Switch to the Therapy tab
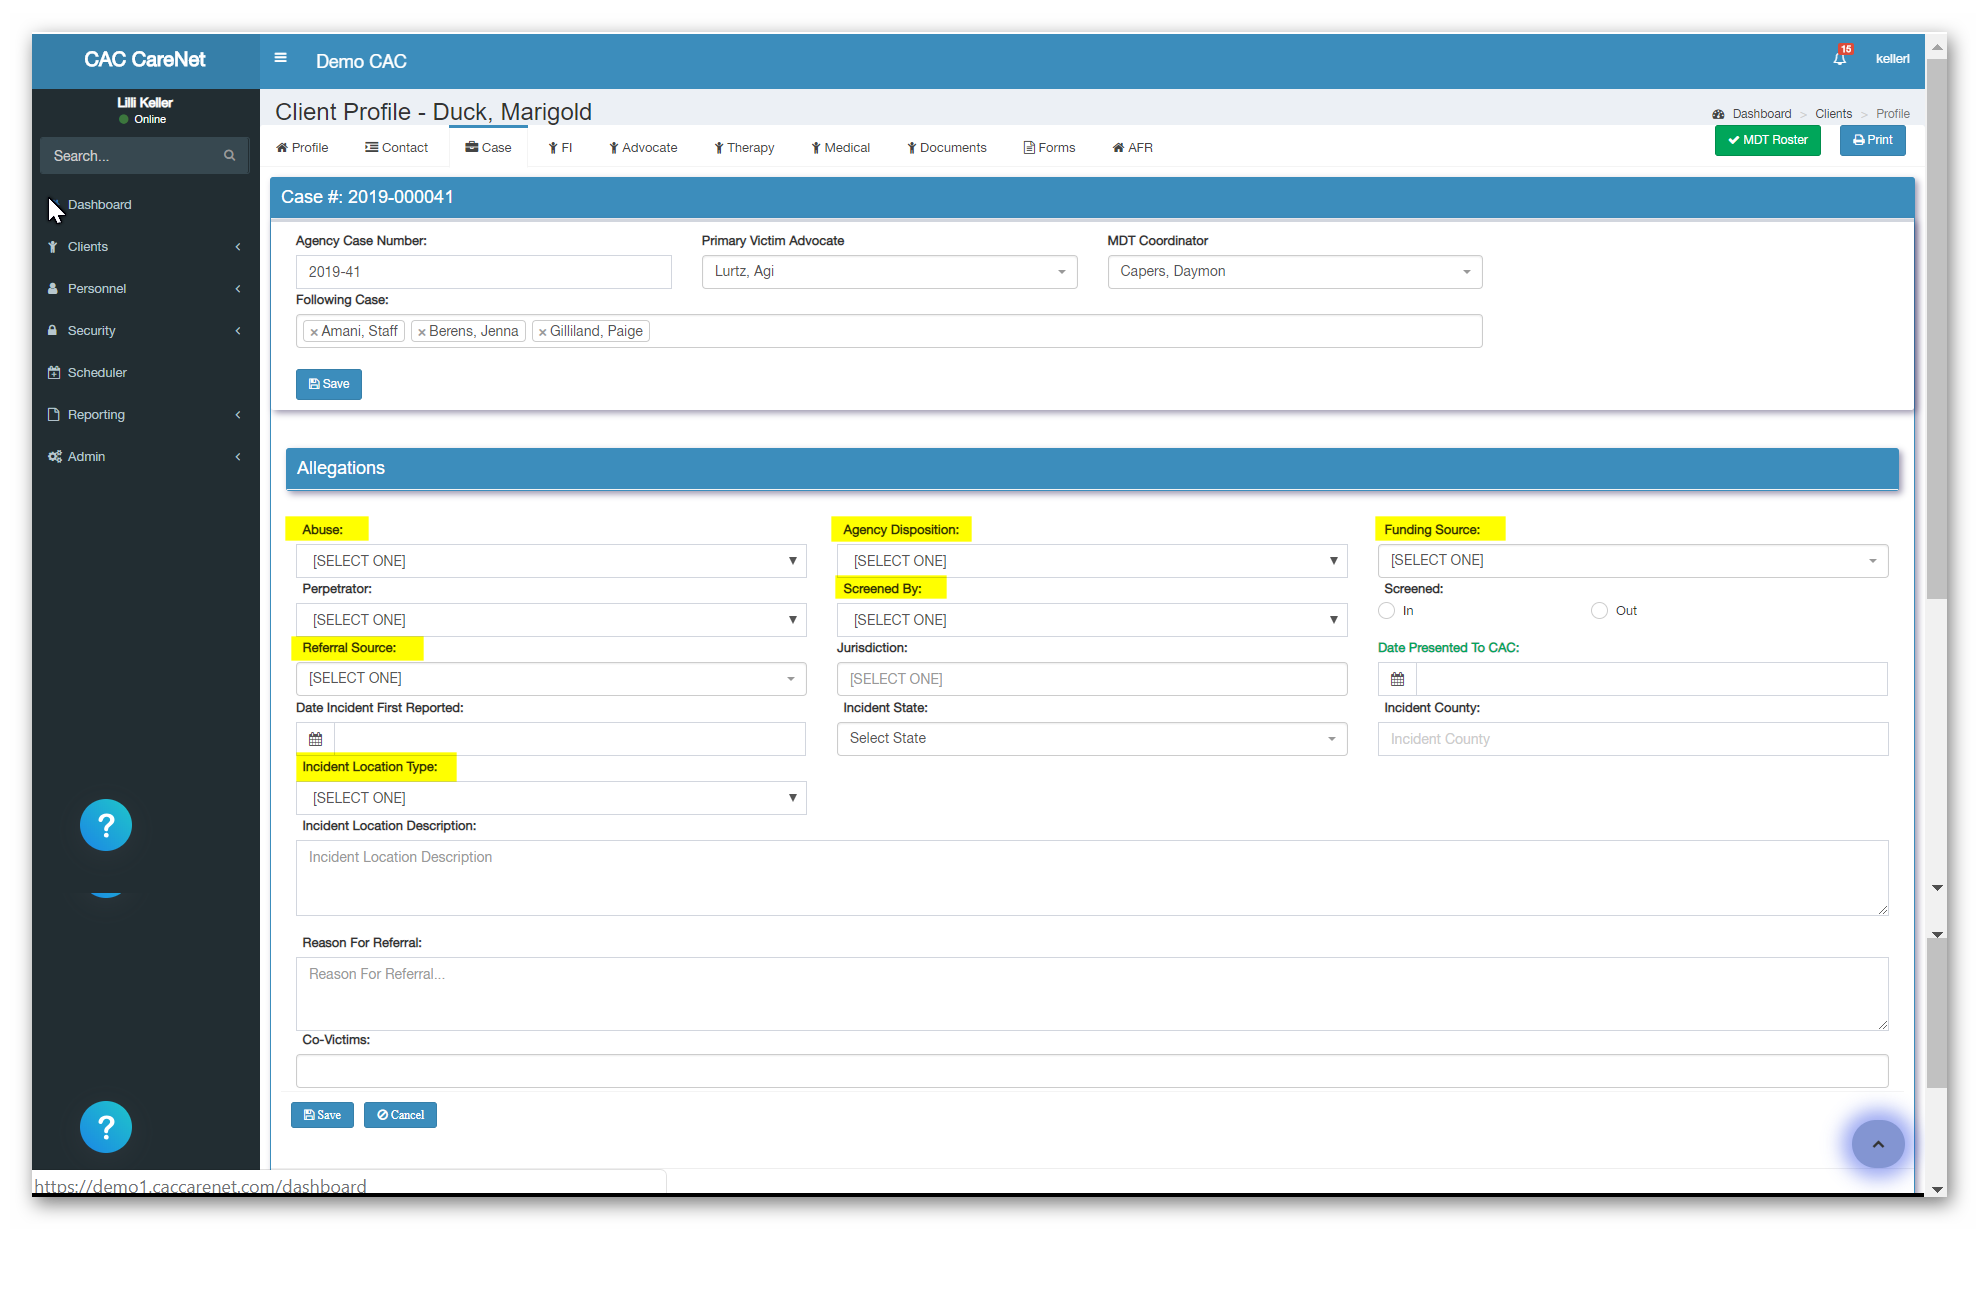1979x1309 pixels. pos(744,148)
